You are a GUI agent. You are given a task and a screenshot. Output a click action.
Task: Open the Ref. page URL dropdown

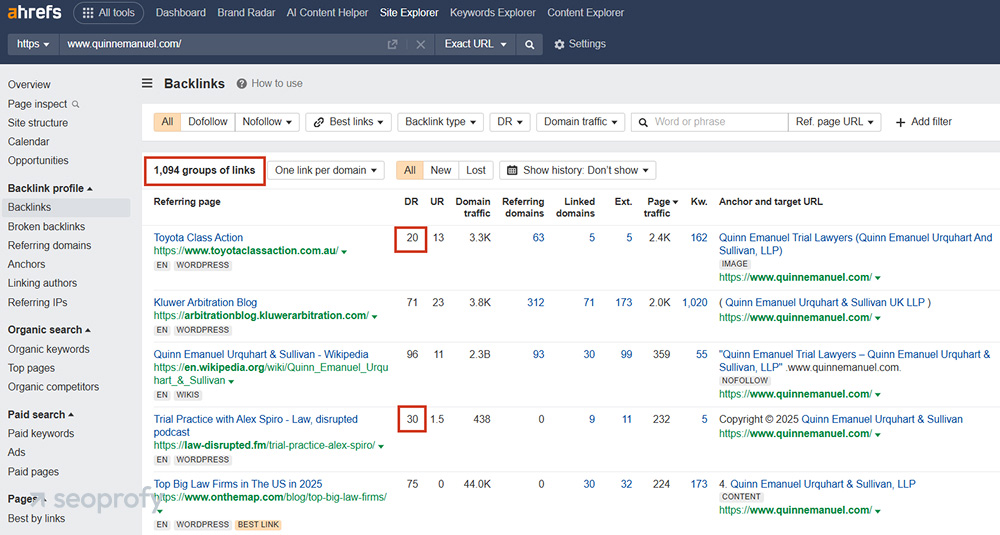(x=835, y=122)
